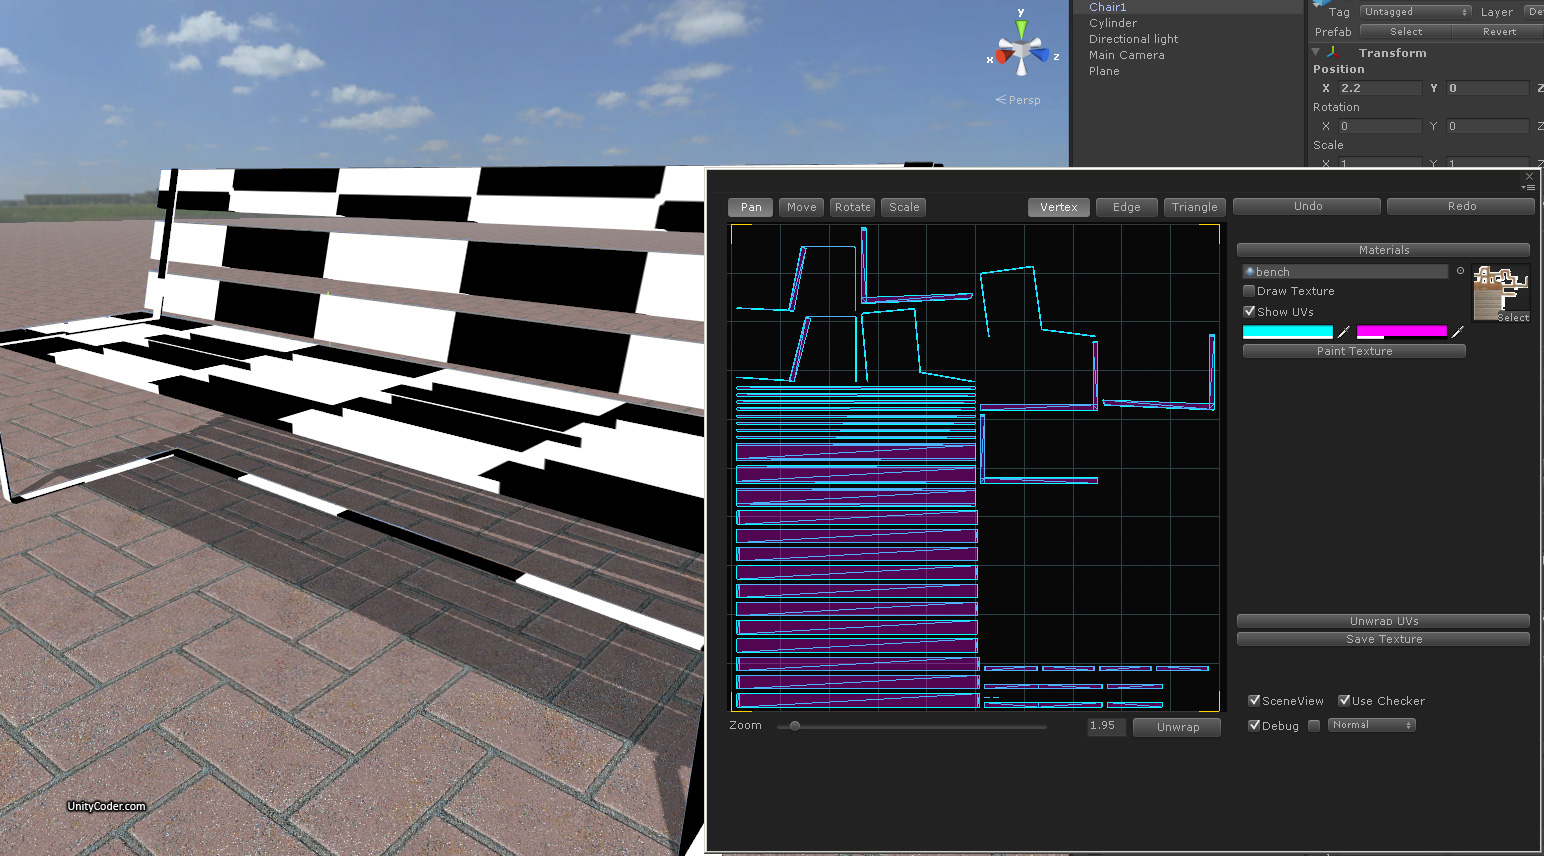
Task: Open the Layer dropdown in the Inspector
Action: tap(1536, 11)
